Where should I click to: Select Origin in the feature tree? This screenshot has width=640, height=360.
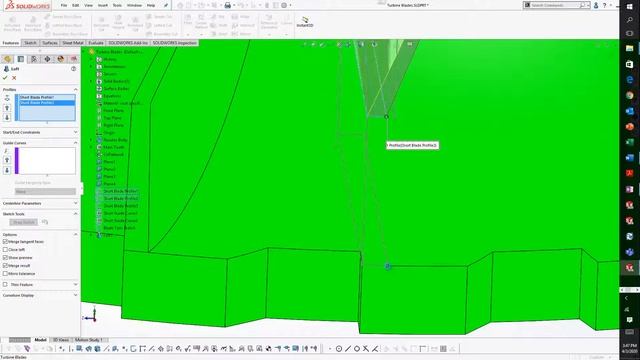[109, 133]
